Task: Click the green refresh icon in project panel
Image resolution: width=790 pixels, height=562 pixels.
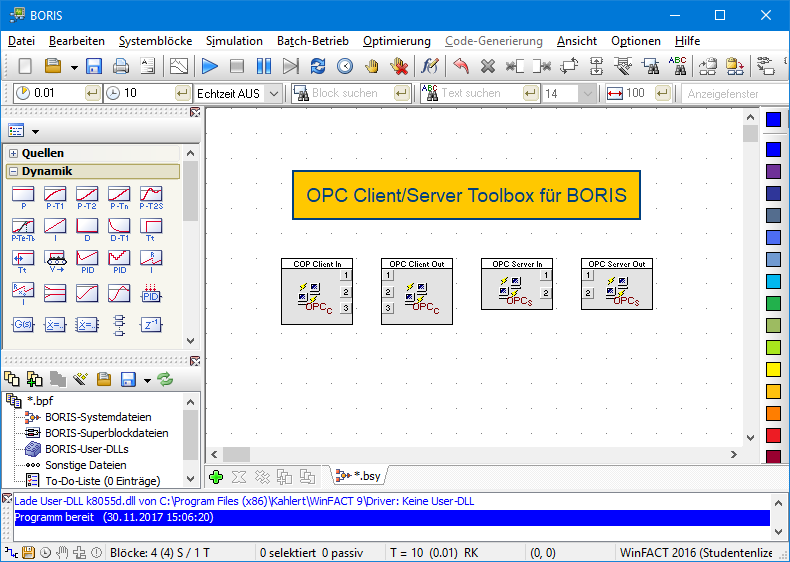Action: click(165, 379)
